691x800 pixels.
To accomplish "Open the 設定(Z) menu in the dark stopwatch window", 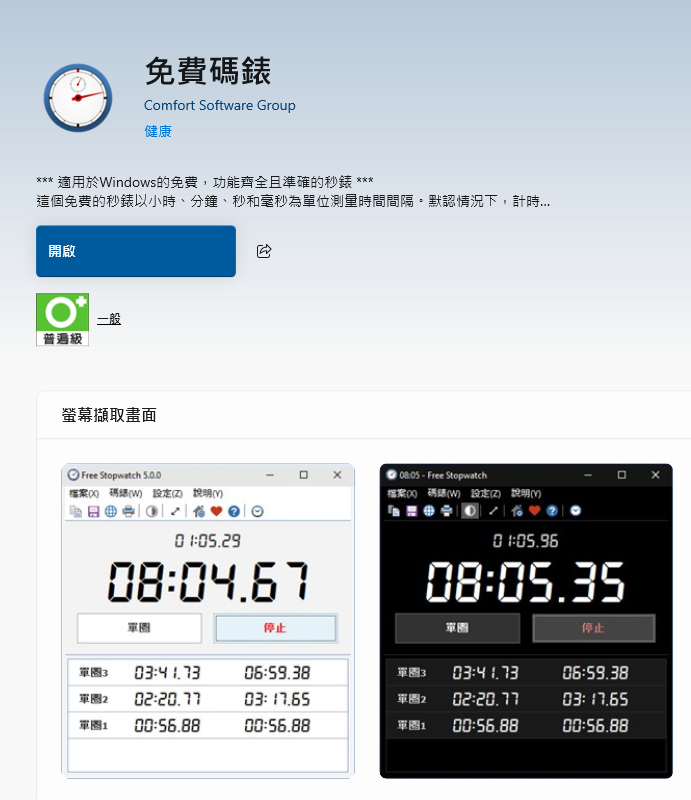I will tap(485, 493).
